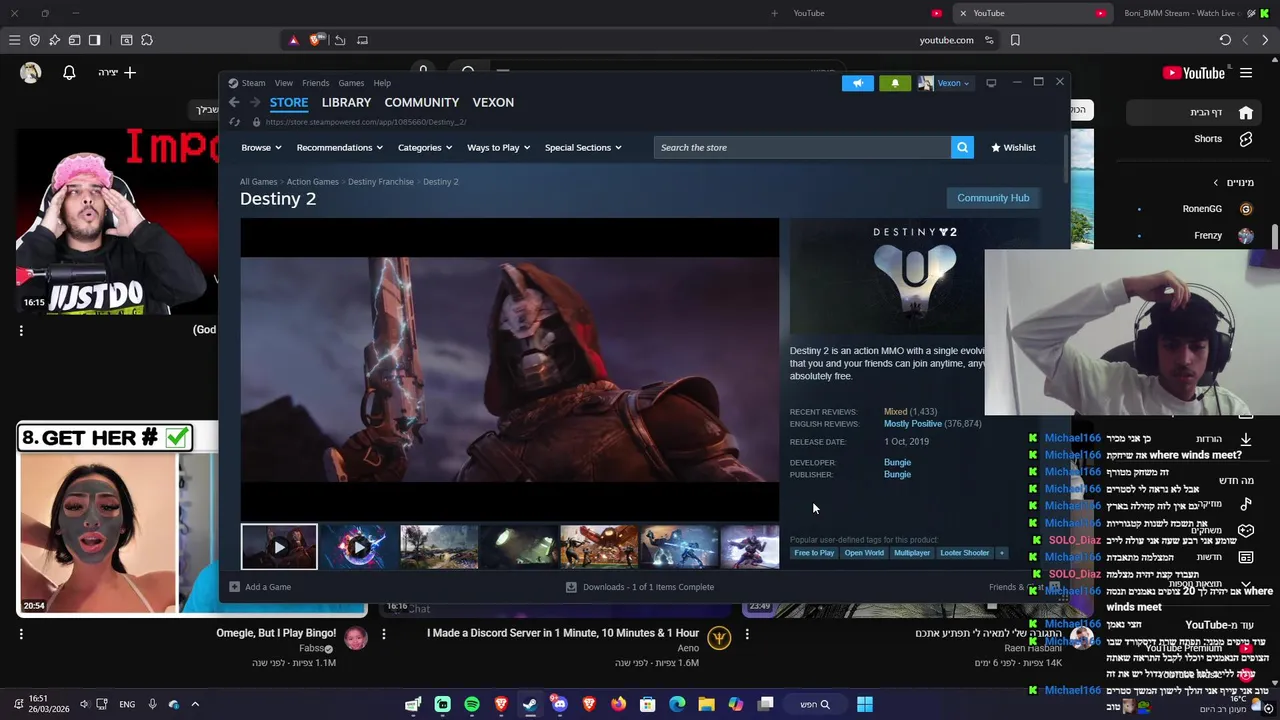The width and height of the screenshot is (1280, 720).
Task: Open Spotify from the taskbar
Action: tap(472, 704)
